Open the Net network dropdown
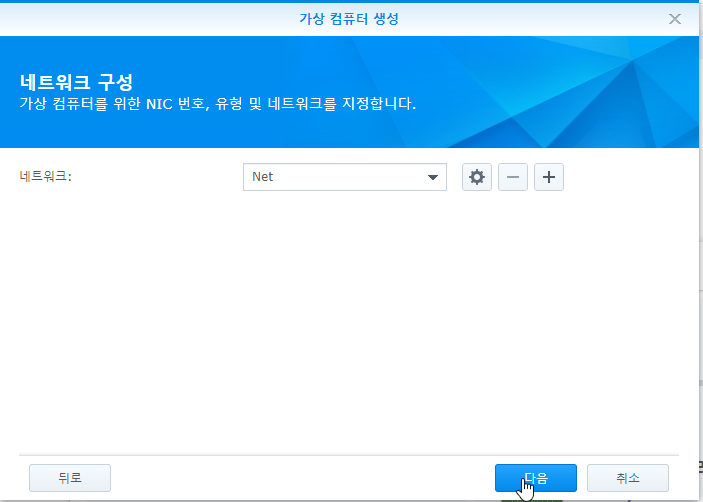 (345, 177)
